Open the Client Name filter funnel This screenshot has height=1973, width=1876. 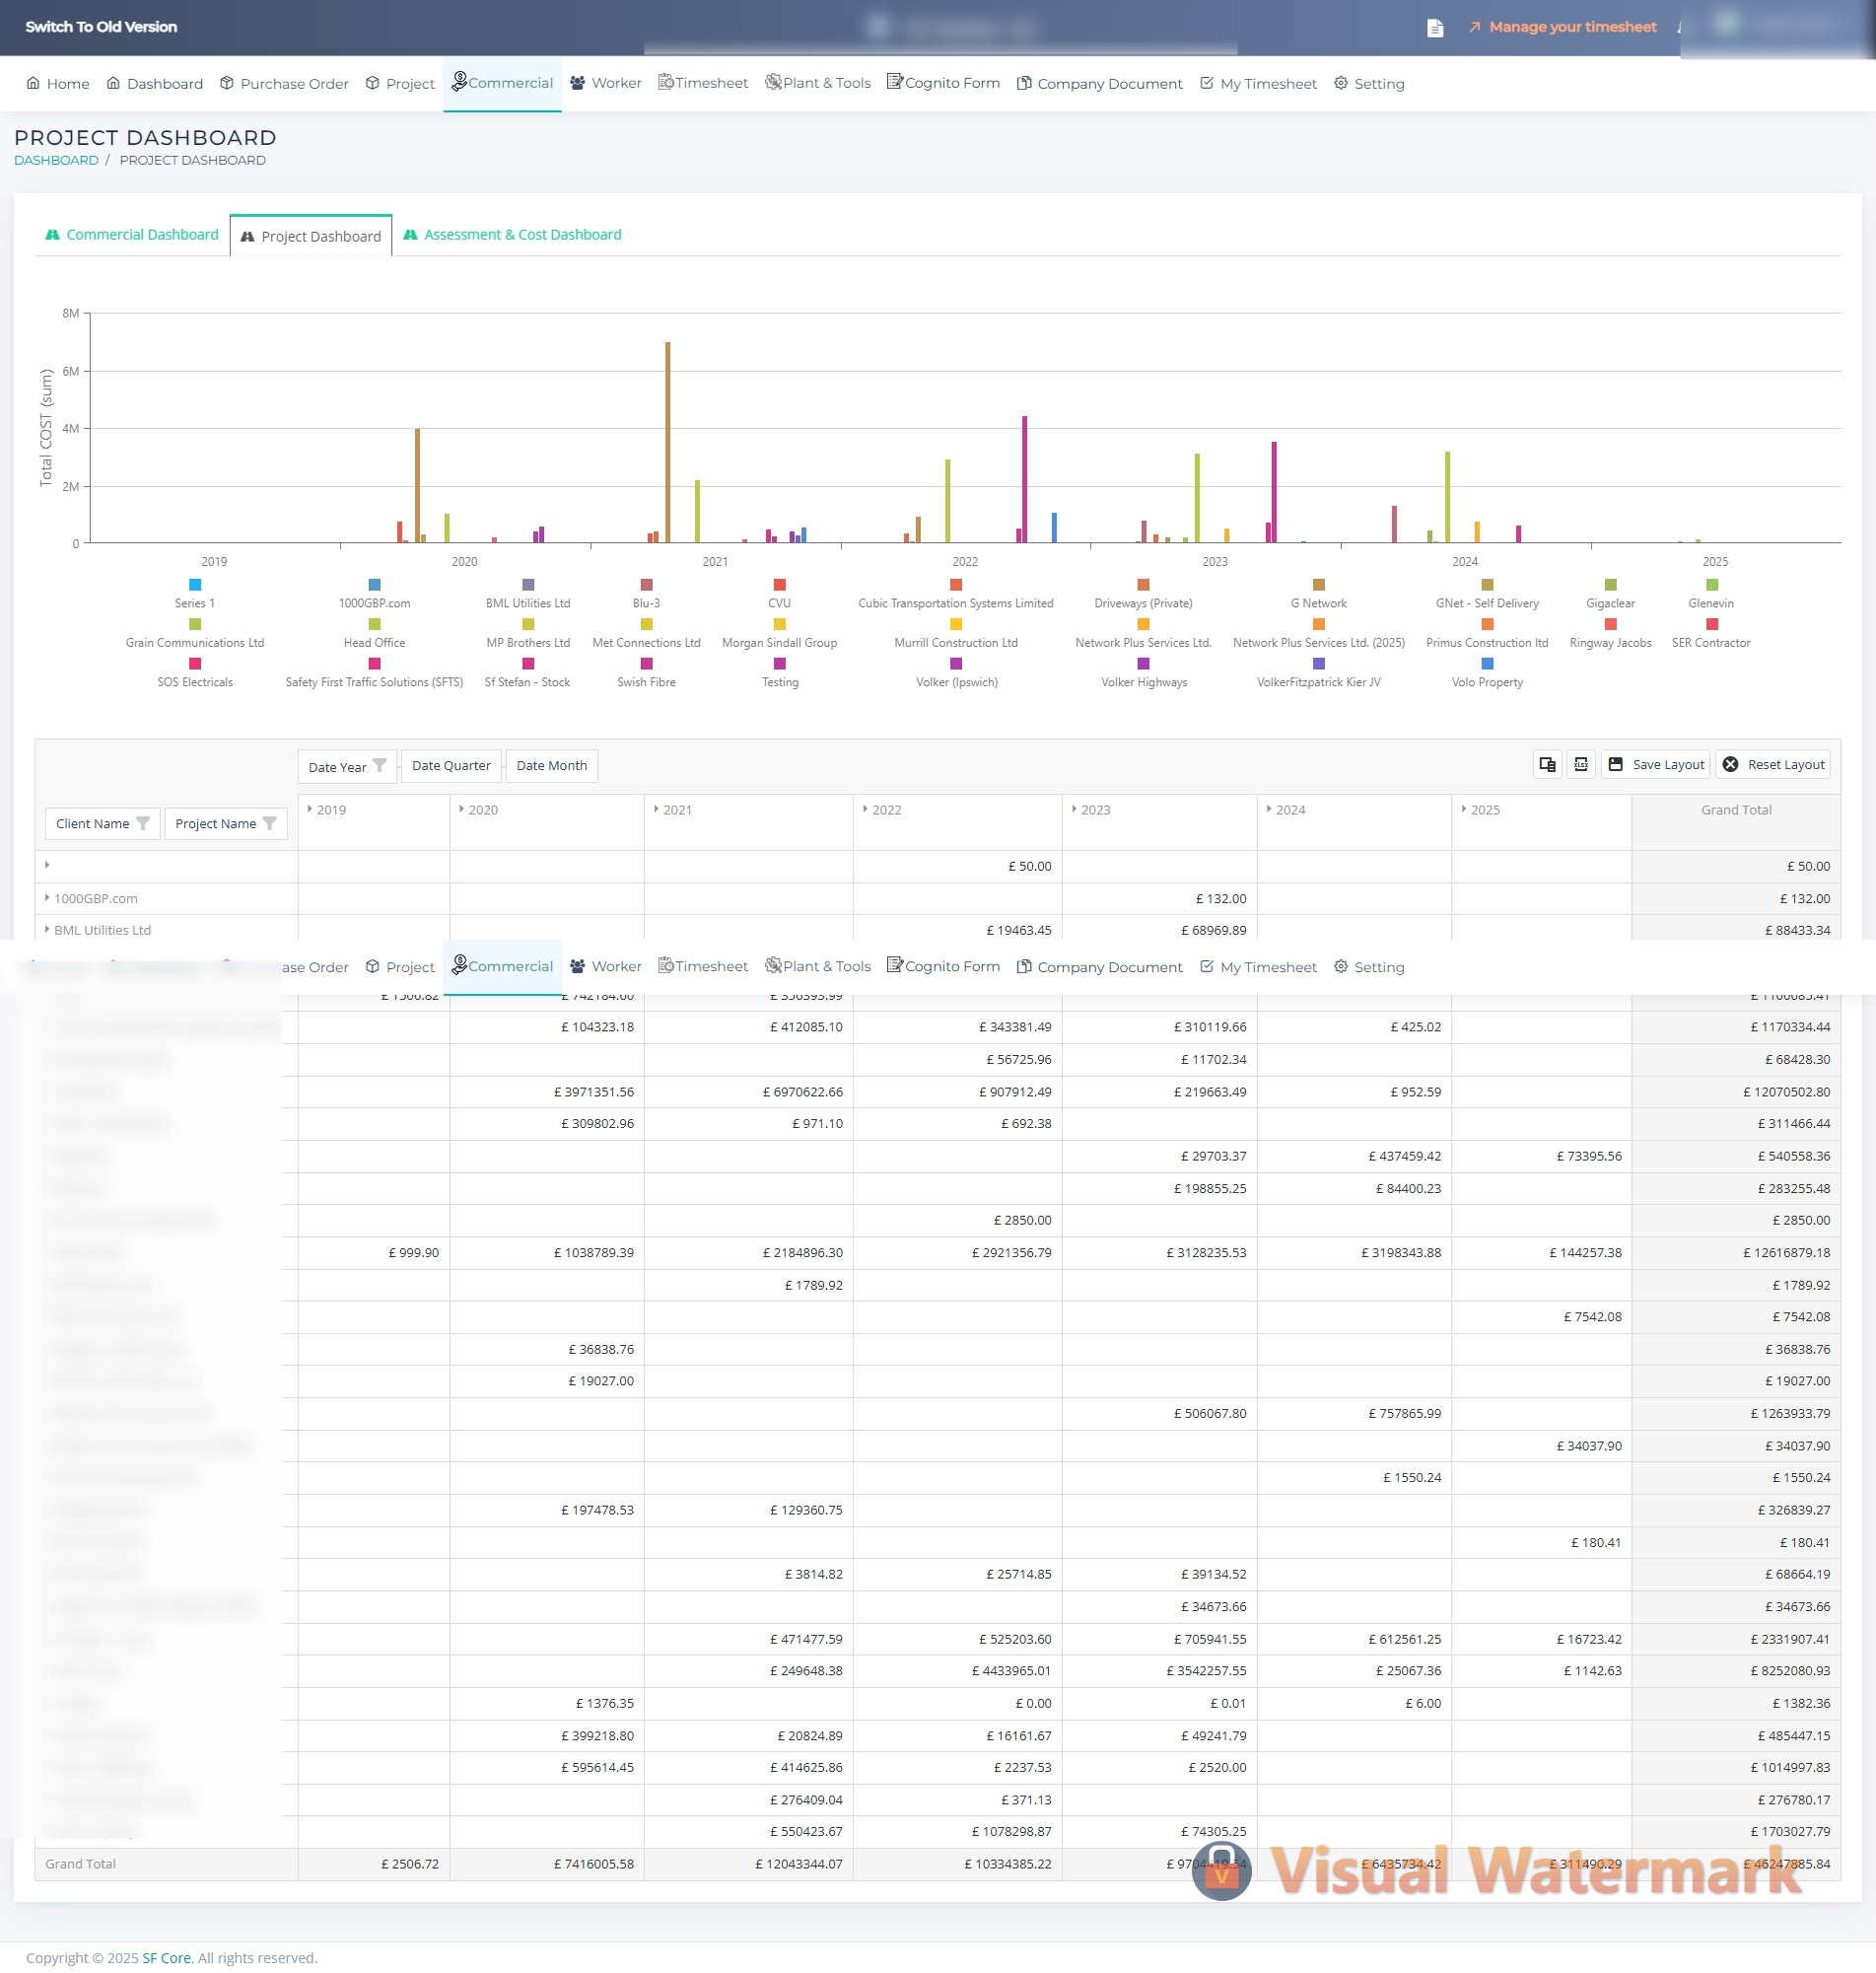coord(143,823)
